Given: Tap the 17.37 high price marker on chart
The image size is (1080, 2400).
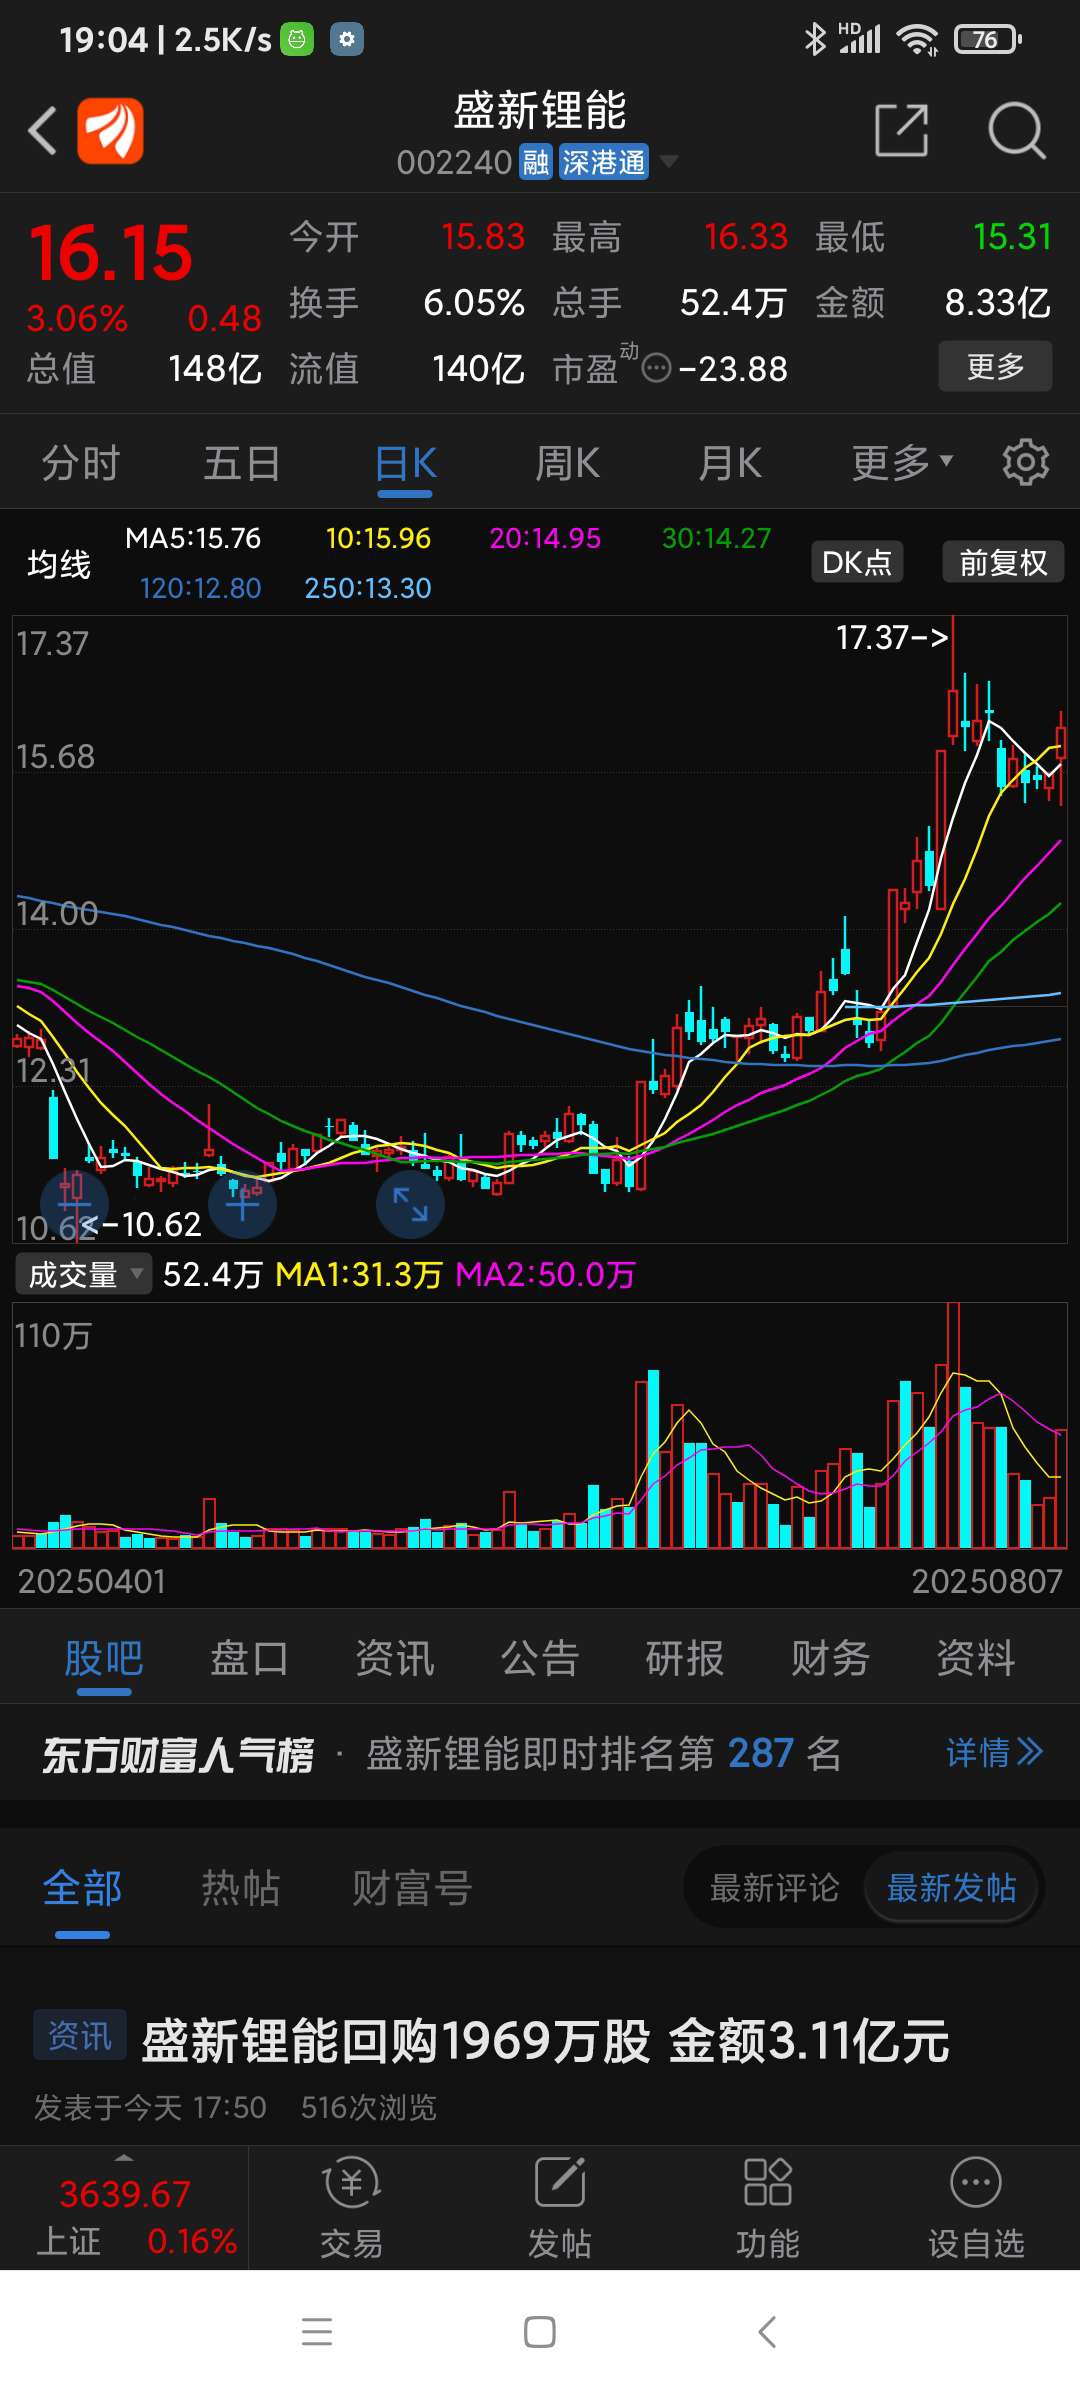Looking at the screenshot, I should coord(892,637).
